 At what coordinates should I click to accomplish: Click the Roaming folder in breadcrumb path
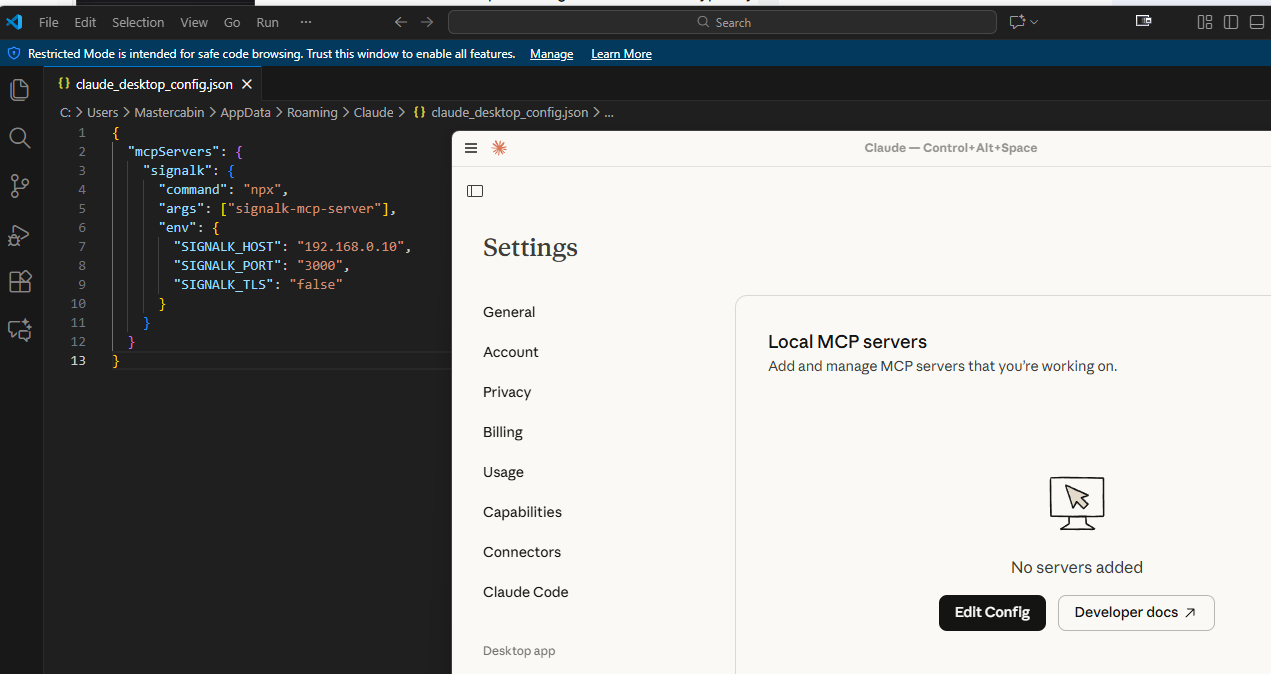click(312, 113)
